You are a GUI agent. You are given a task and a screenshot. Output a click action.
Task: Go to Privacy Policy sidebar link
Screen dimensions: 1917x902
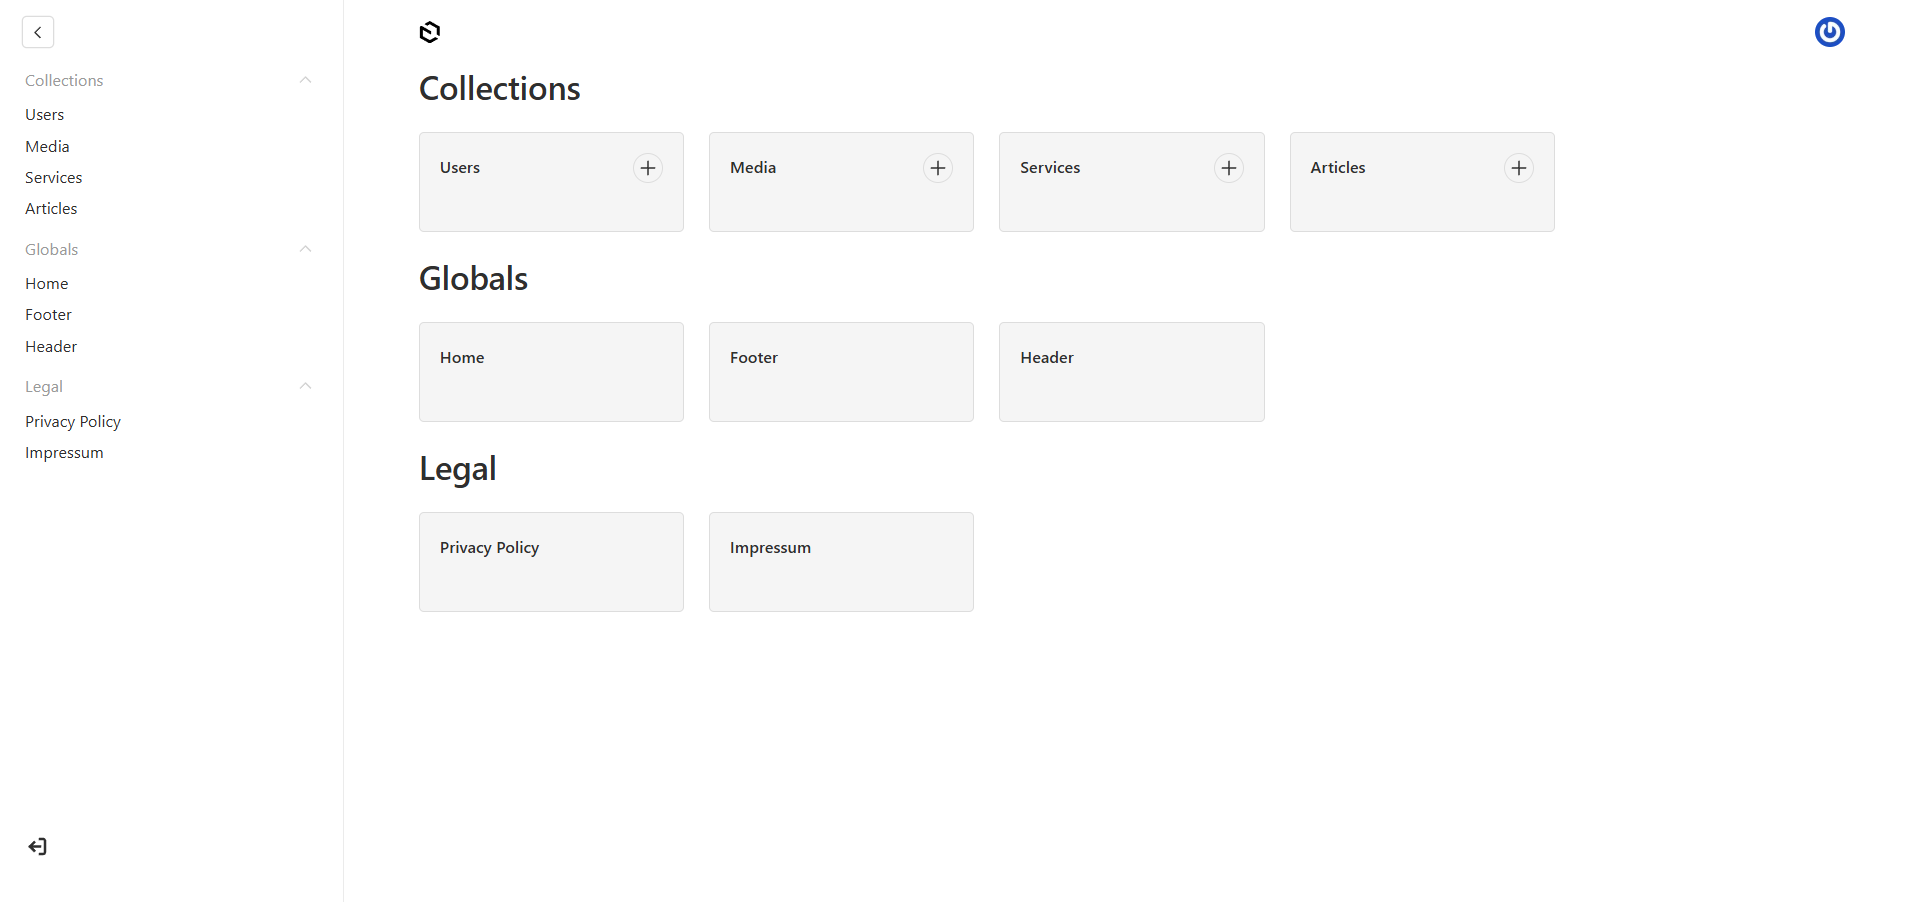click(73, 421)
